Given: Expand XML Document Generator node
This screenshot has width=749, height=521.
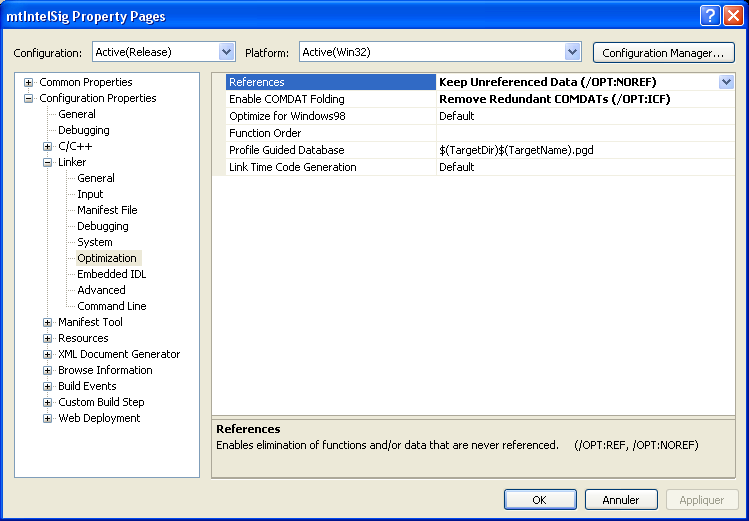Looking at the screenshot, I should pos(47,354).
